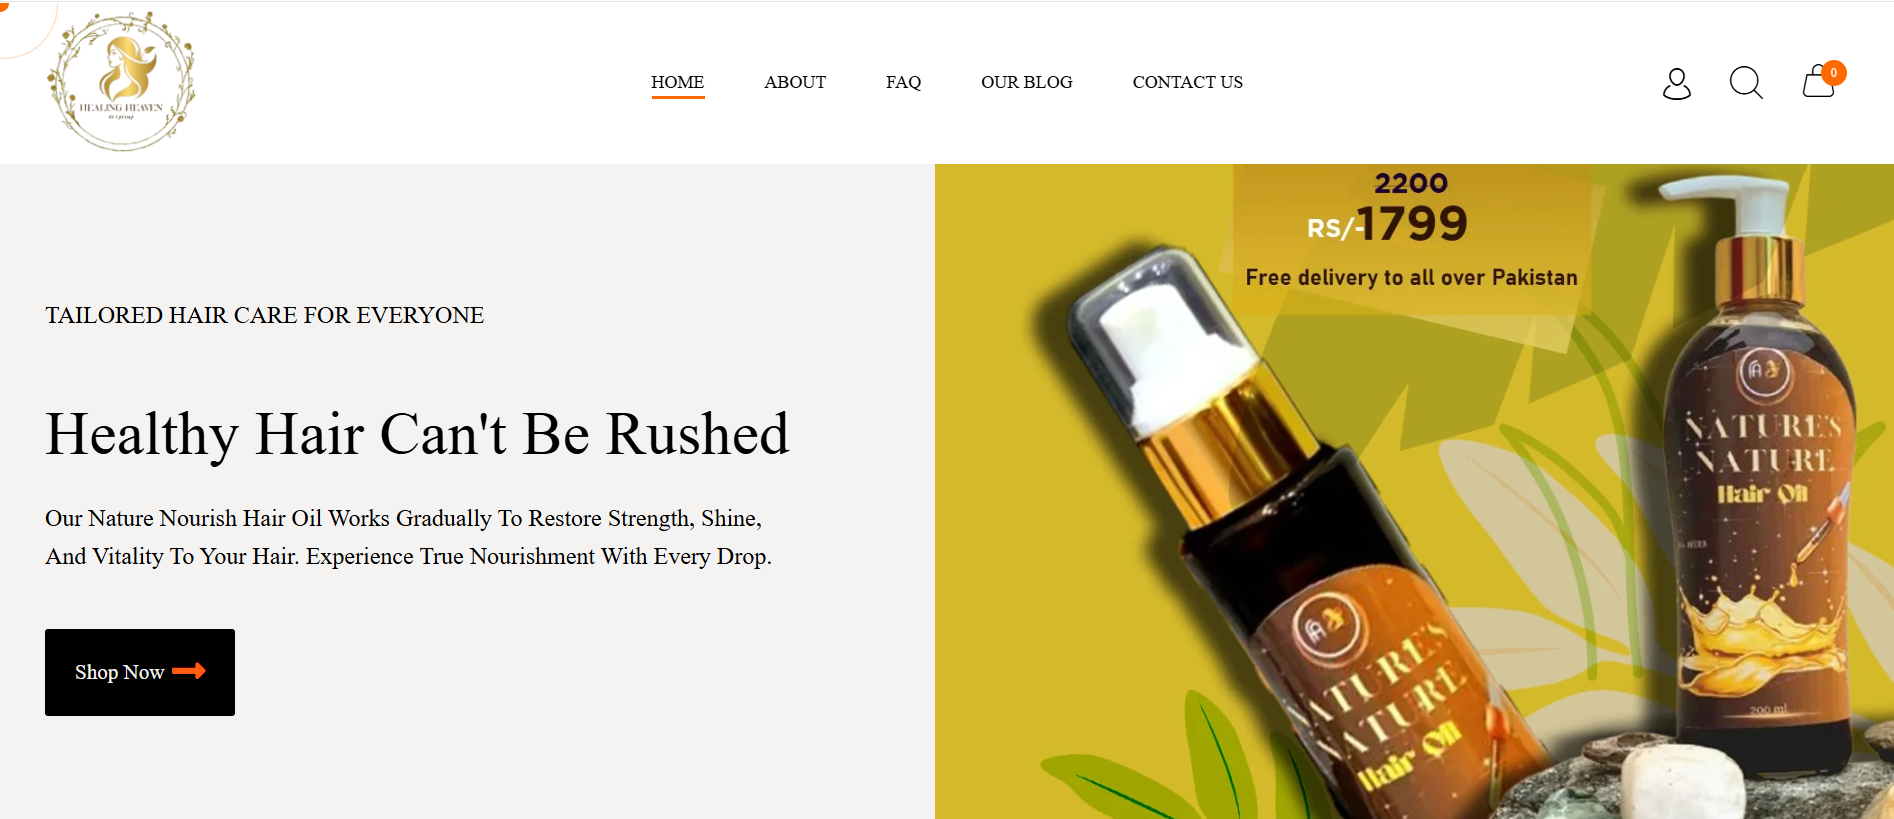Click the hair oil banner image
Viewport: 1894px width, 819px height.
point(1414,491)
